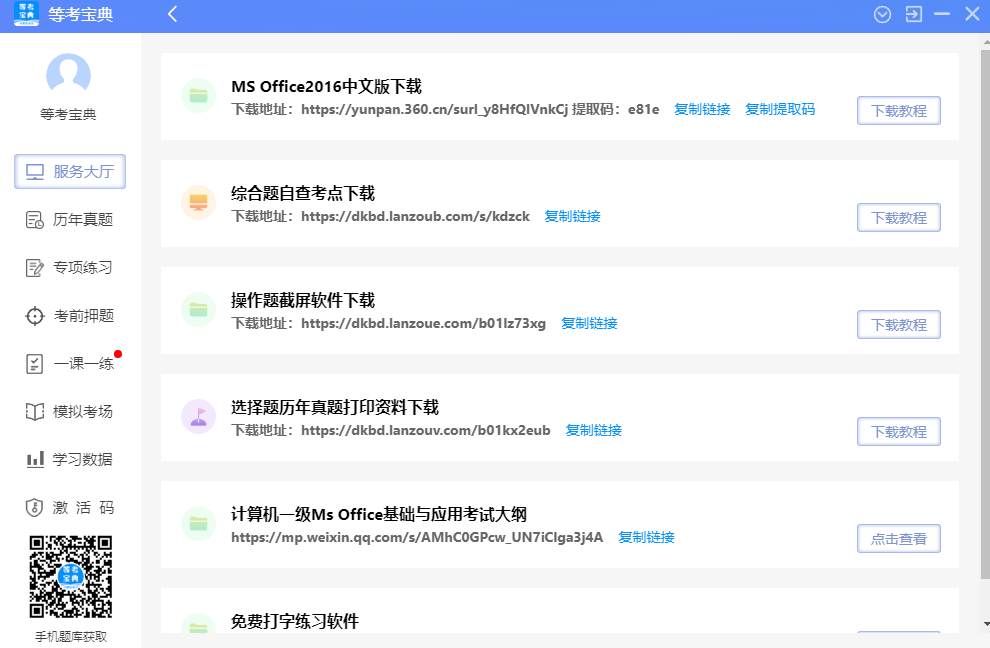Click the scrollbar up arrow
Viewport: 990px width, 648px height.
986,42
